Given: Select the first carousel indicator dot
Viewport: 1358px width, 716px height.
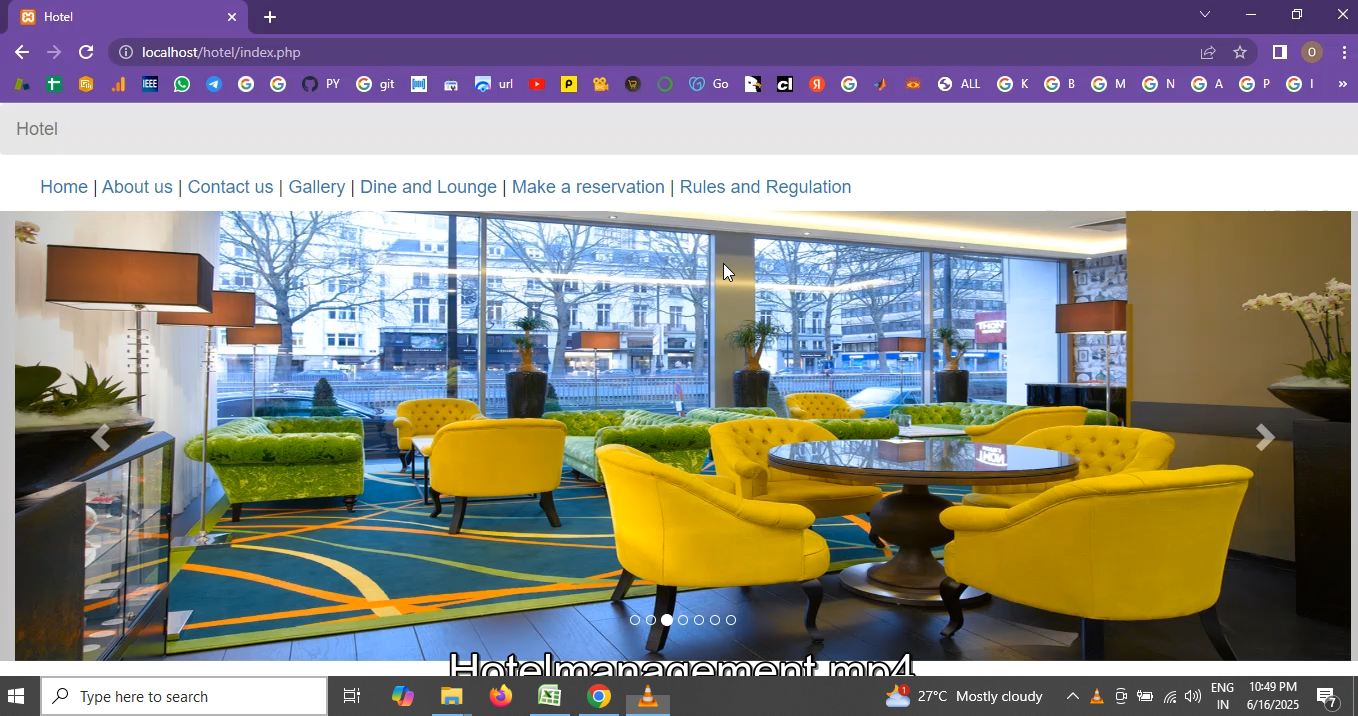Looking at the screenshot, I should coord(635,620).
